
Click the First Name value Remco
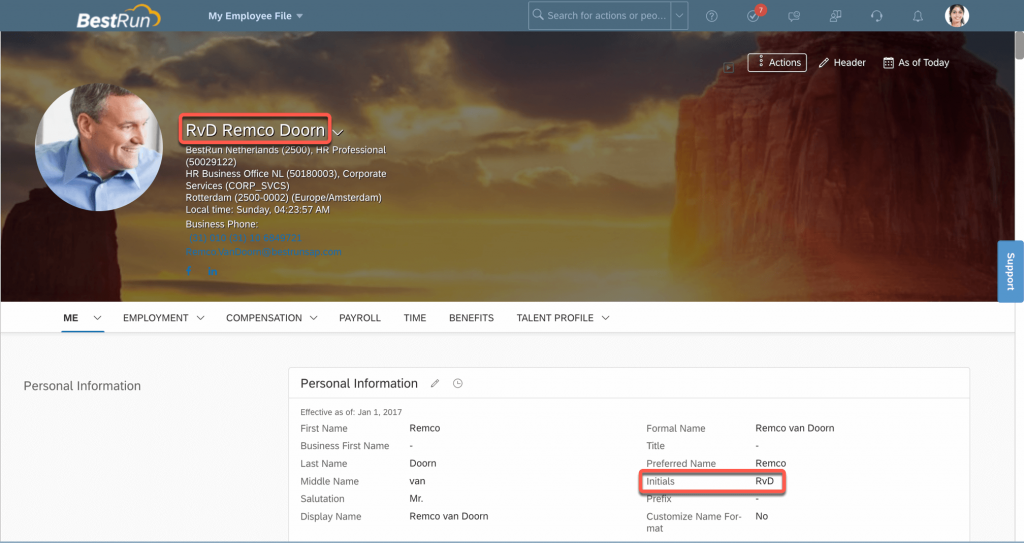pos(424,428)
